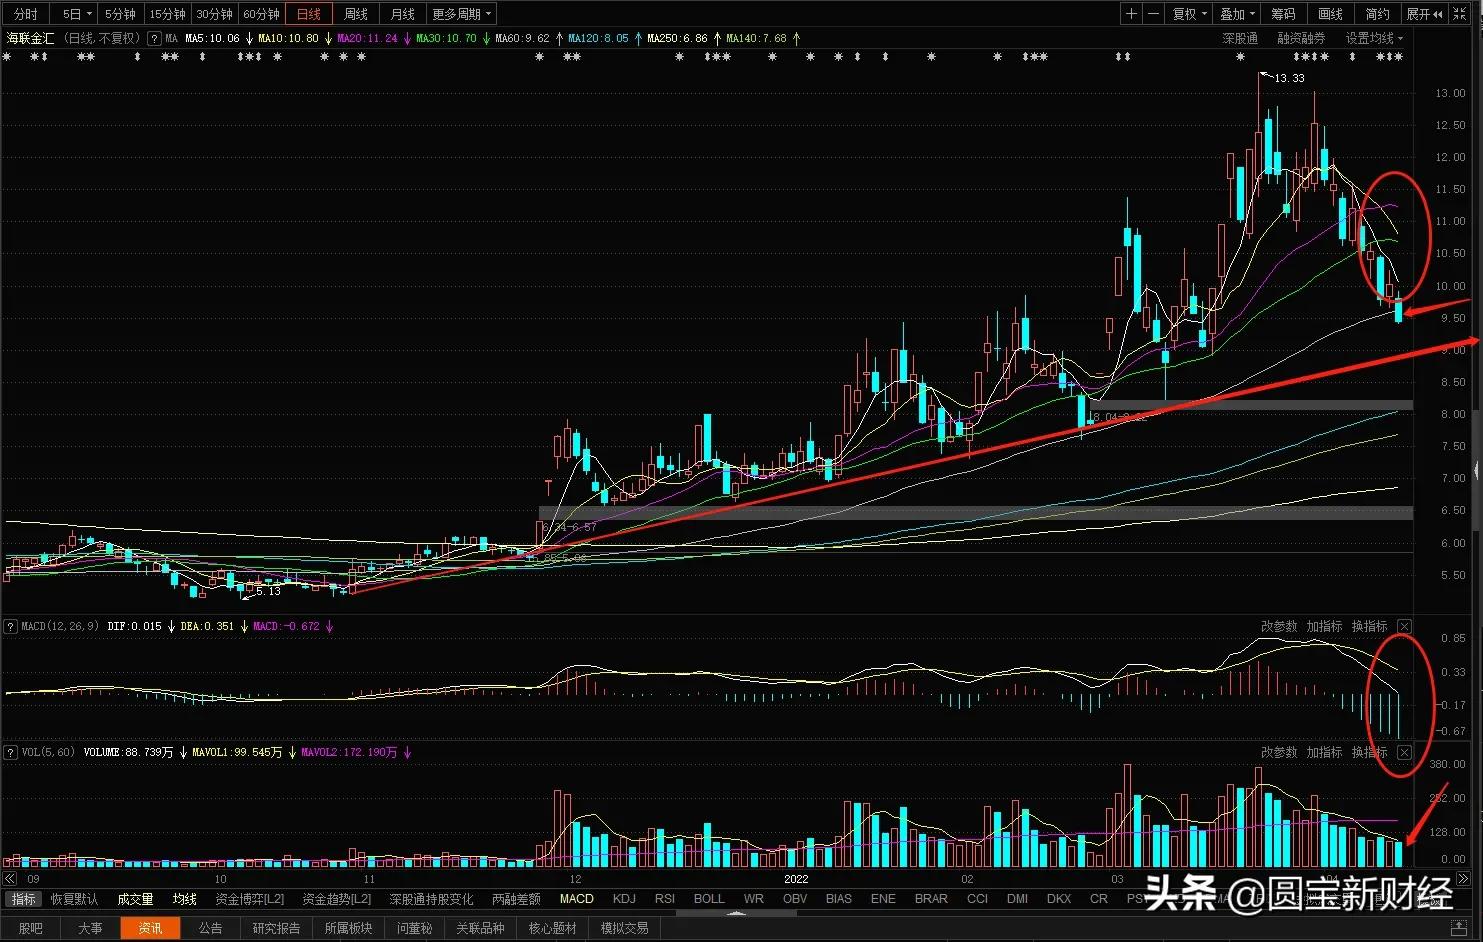This screenshot has height=942, width=1483.
Task: Select the 周线 weekly chart tab
Action: pos(356,14)
